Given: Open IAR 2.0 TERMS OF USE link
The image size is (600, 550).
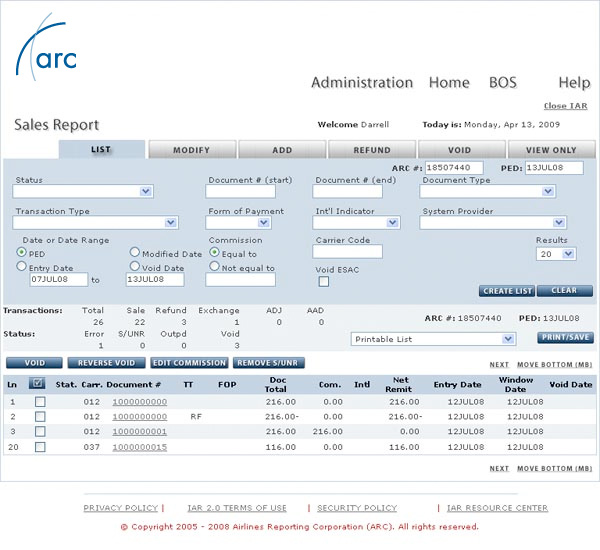Looking at the screenshot, I should click(237, 508).
